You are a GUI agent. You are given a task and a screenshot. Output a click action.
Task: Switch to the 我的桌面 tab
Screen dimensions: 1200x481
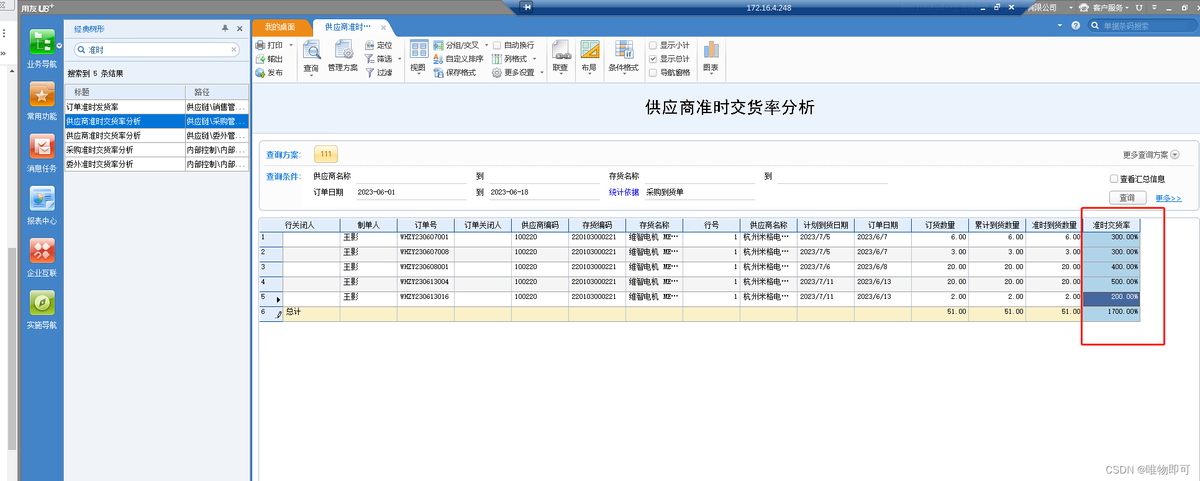[x=281, y=26]
